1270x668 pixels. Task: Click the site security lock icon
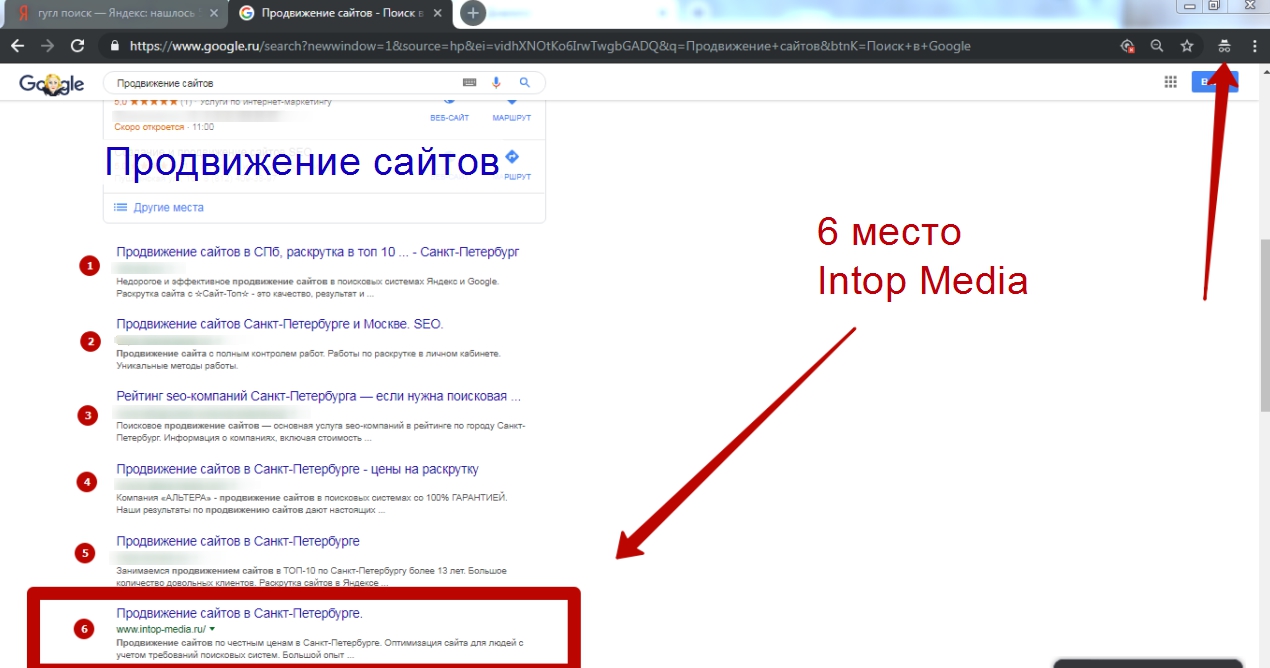[114, 46]
